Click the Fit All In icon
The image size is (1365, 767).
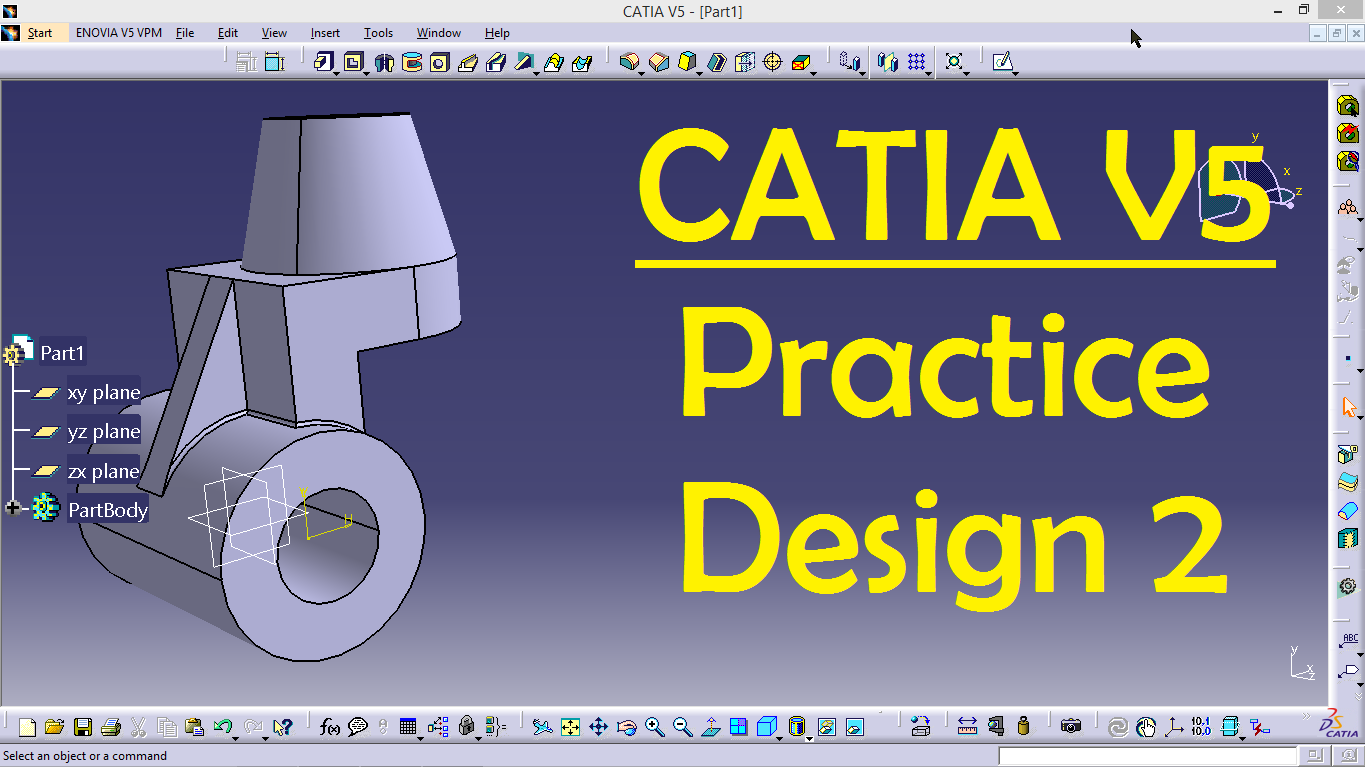point(570,727)
